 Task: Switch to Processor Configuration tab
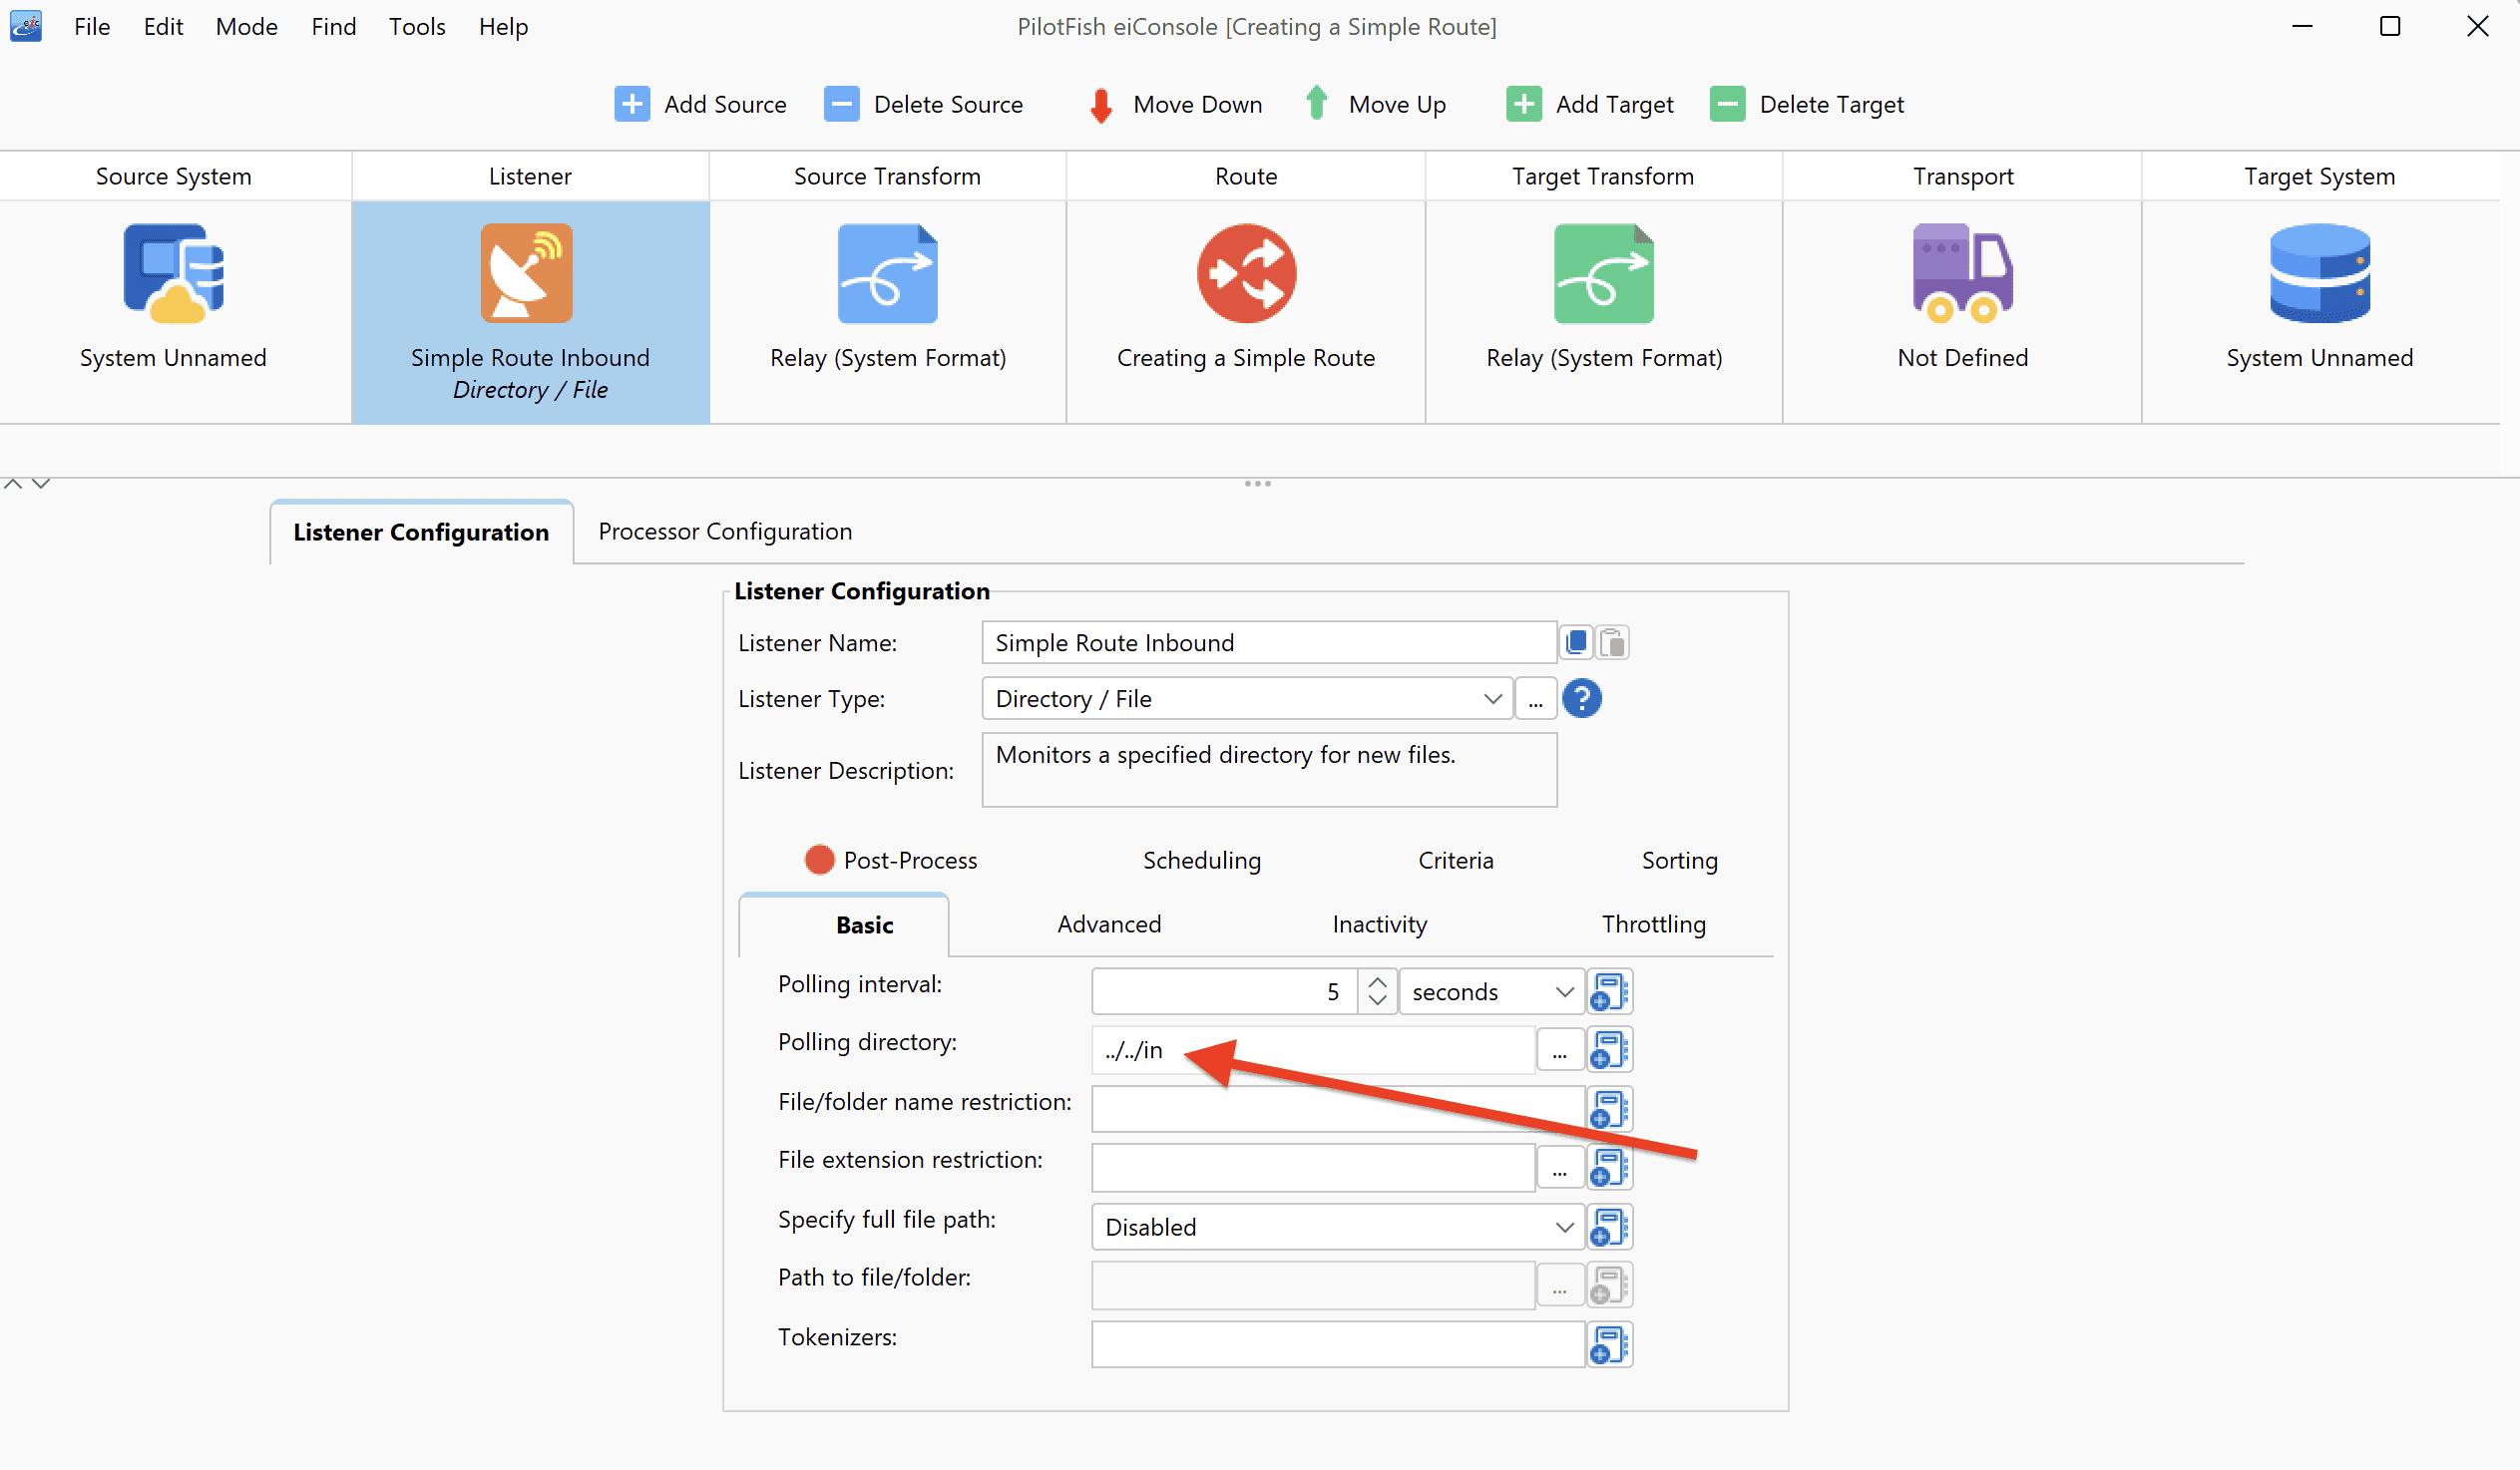click(725, 531)
